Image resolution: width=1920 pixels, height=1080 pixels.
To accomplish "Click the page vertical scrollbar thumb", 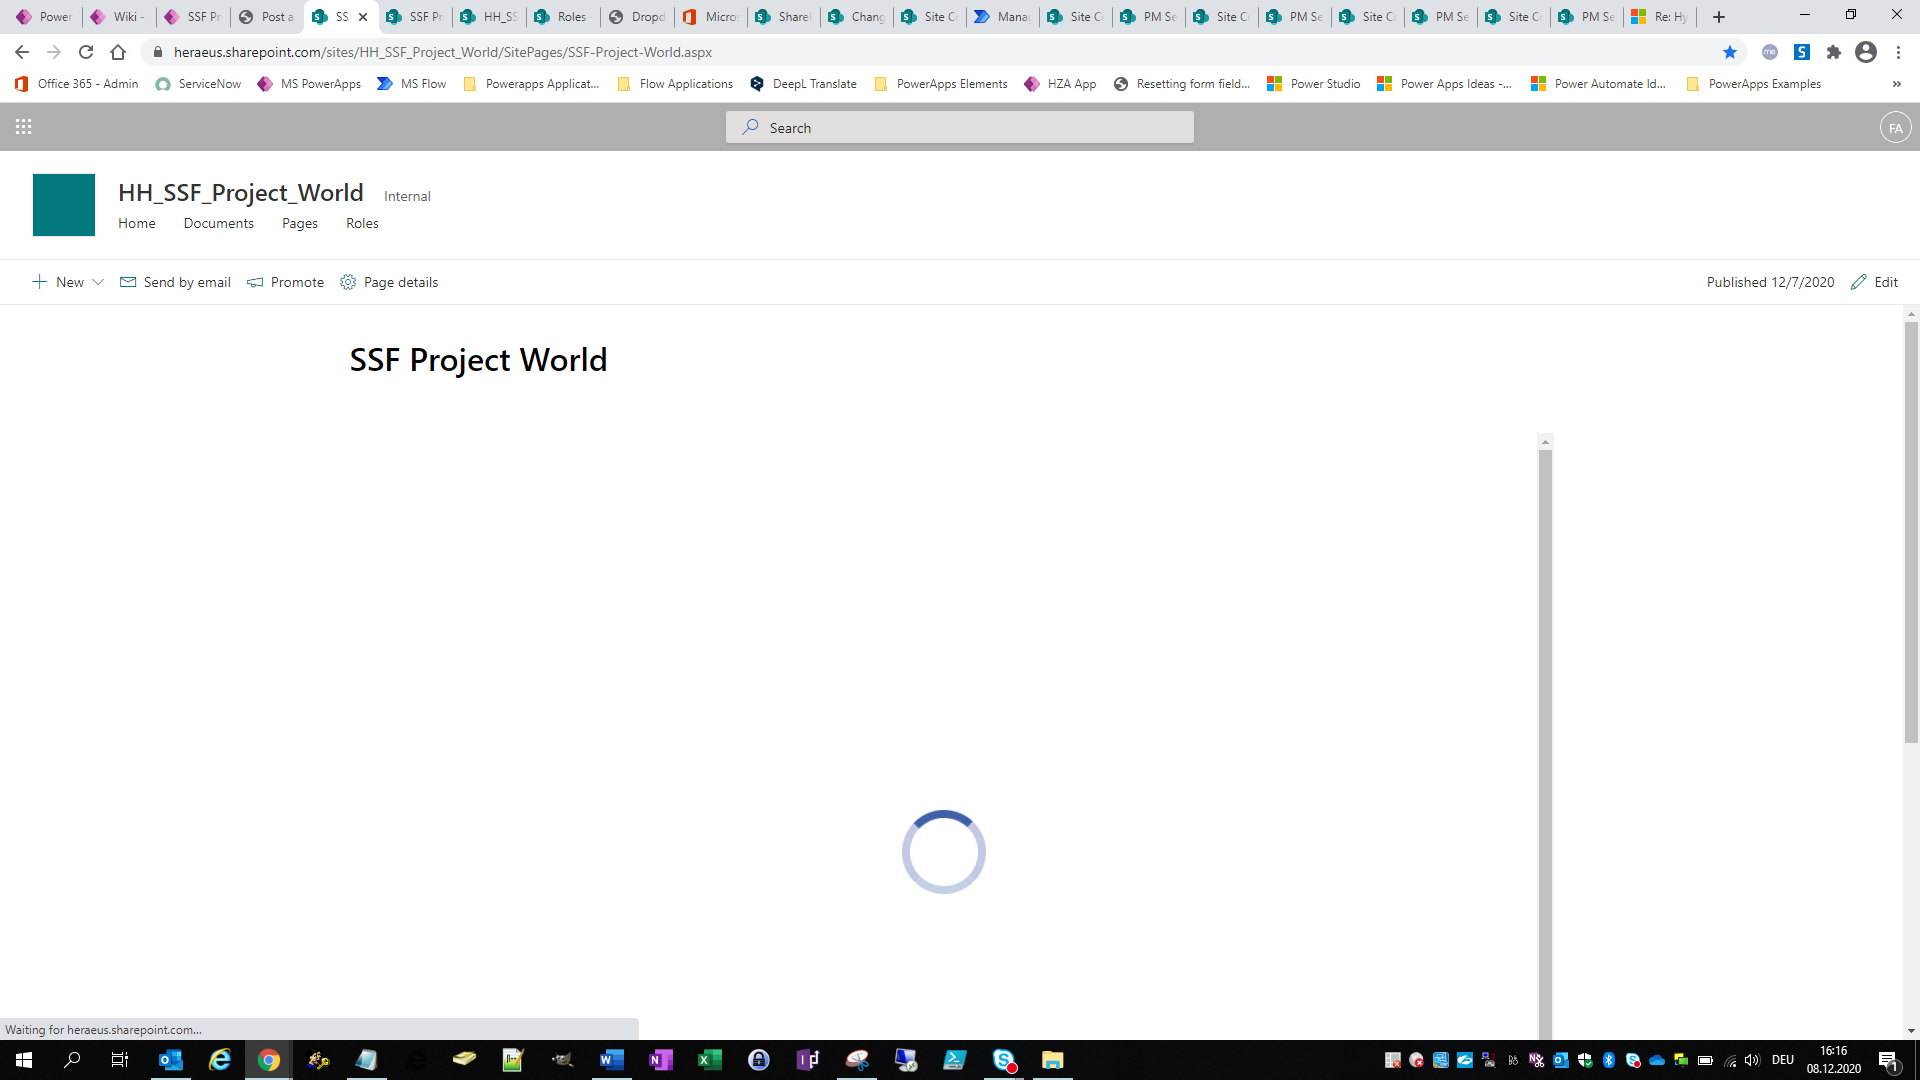I will point(1911,532).
